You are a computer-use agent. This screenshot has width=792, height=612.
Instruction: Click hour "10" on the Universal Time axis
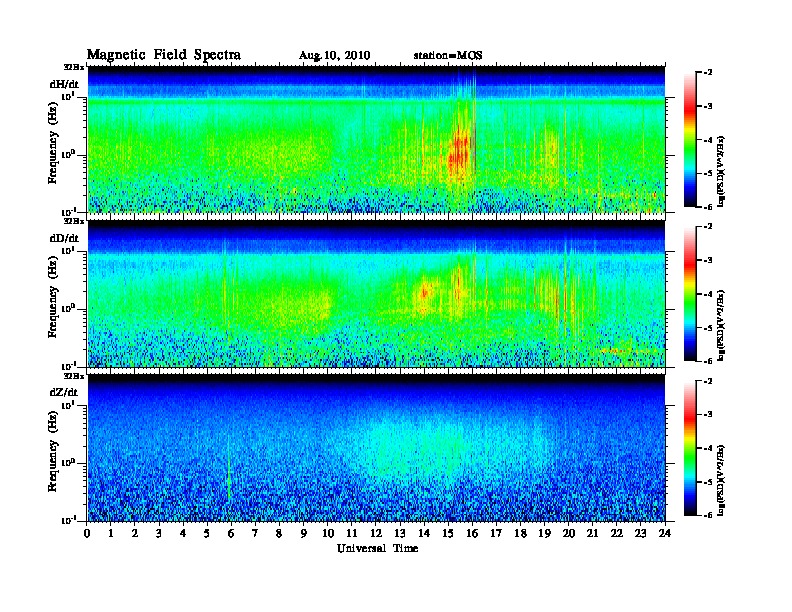pos(328,533)
